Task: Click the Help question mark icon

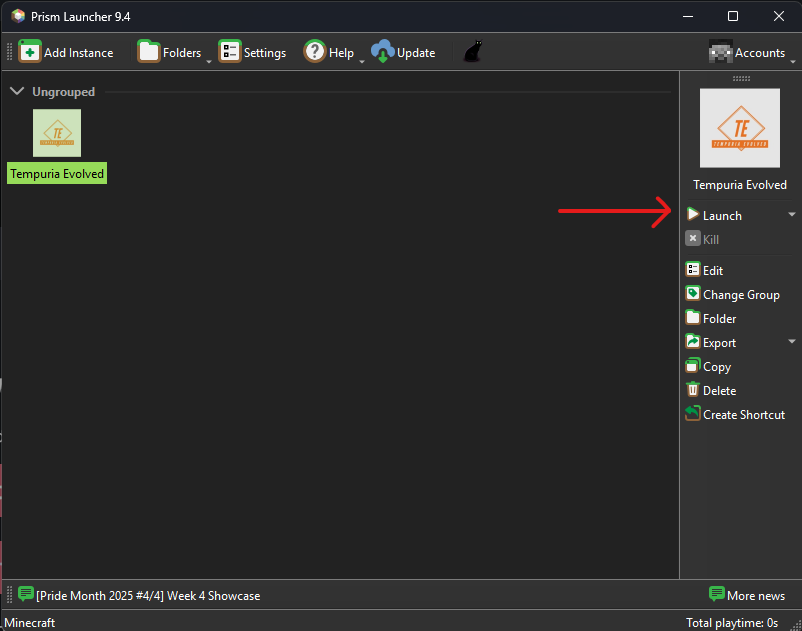Action: pyautogui.click(x=315, y=52)
